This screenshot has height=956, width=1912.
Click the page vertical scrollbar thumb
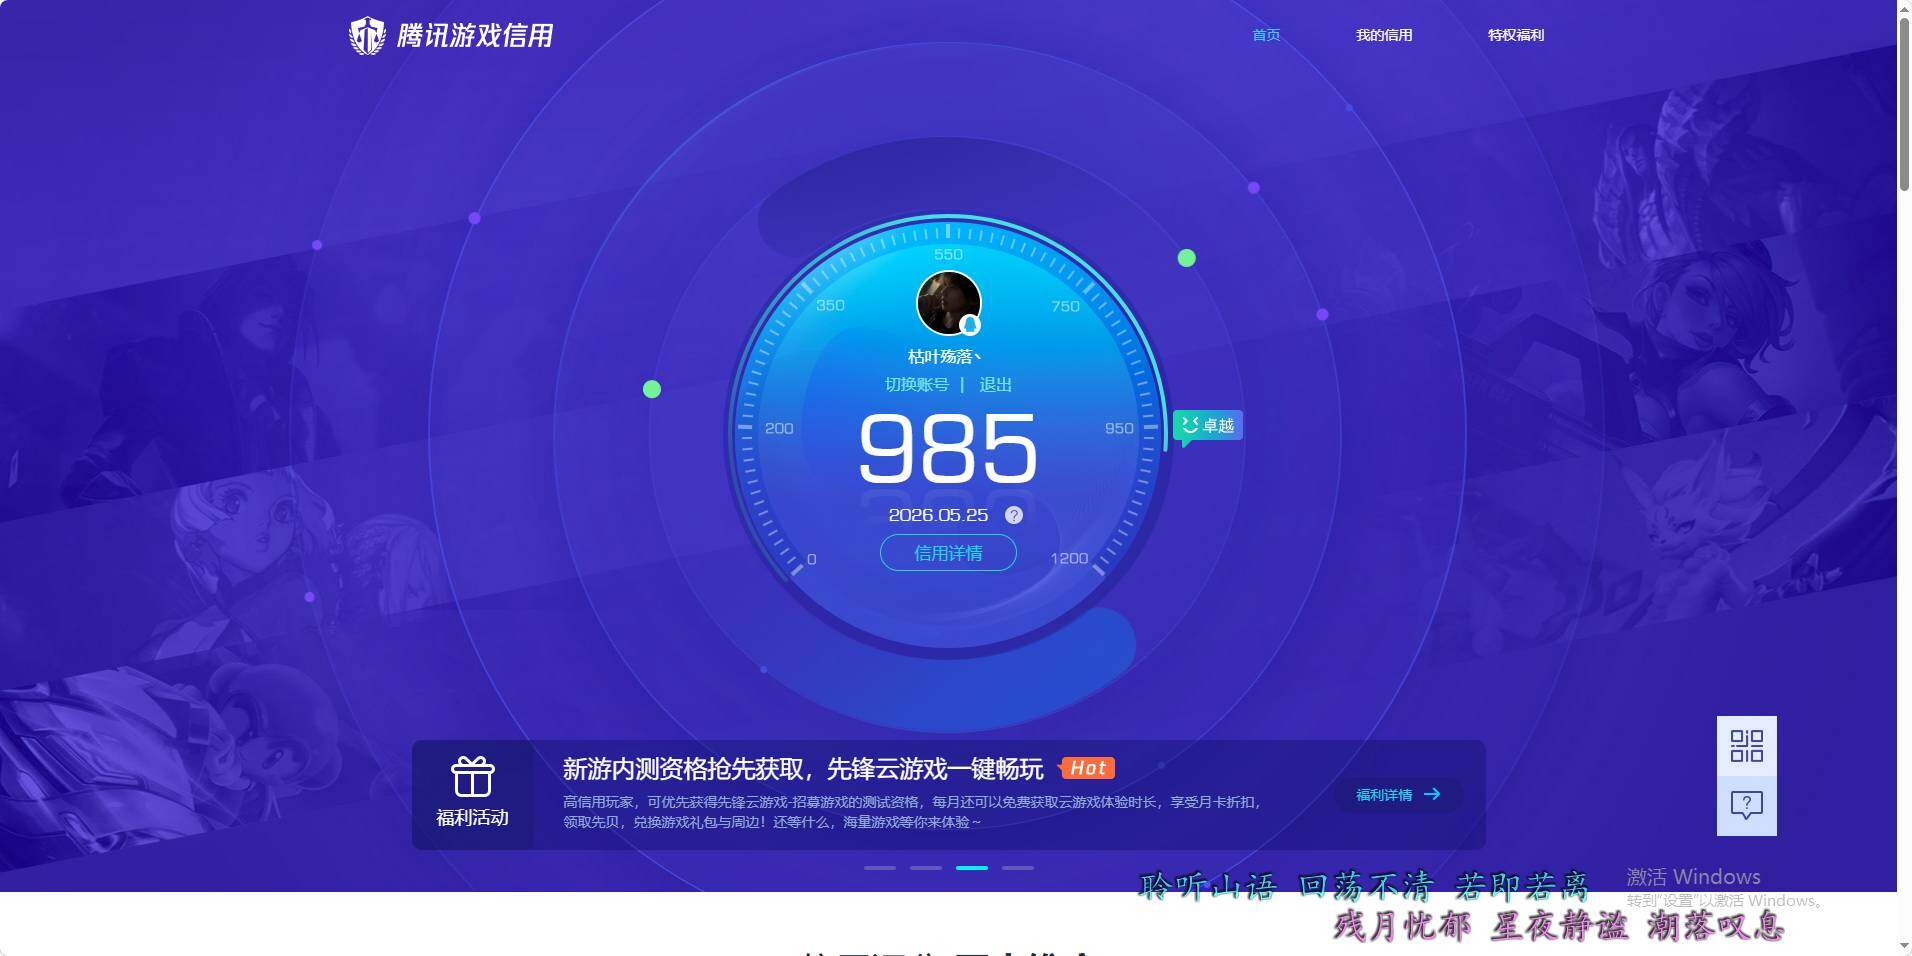click(x=1904, y=105)
